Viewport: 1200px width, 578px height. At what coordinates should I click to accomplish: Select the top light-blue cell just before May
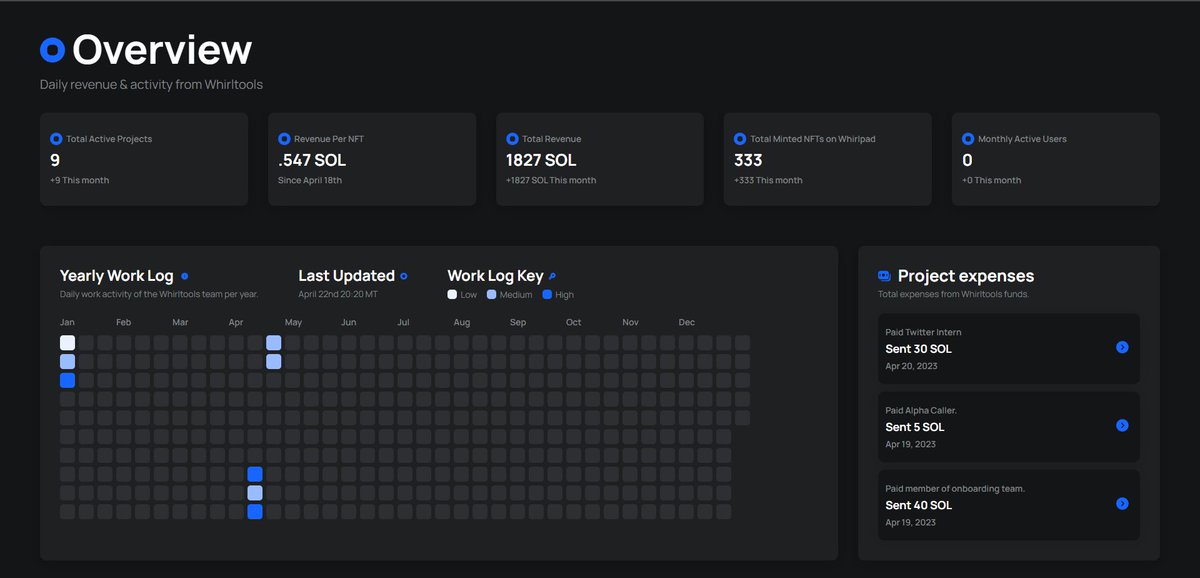[x=273, y=343]
